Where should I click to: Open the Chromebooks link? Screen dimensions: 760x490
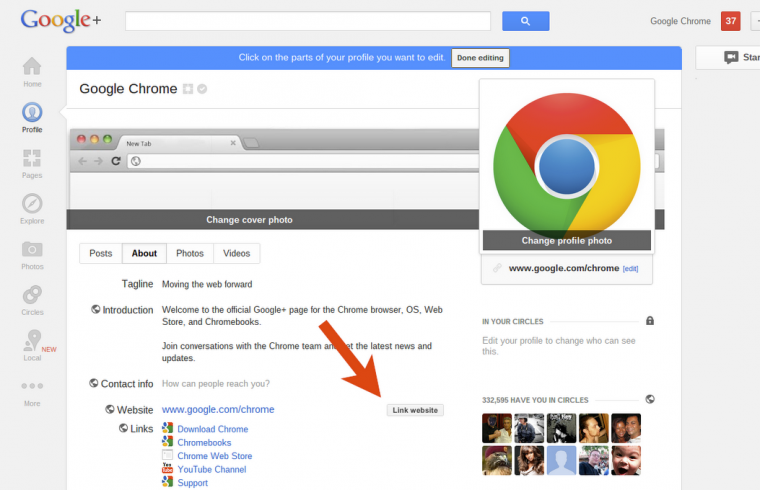point(204,443)
